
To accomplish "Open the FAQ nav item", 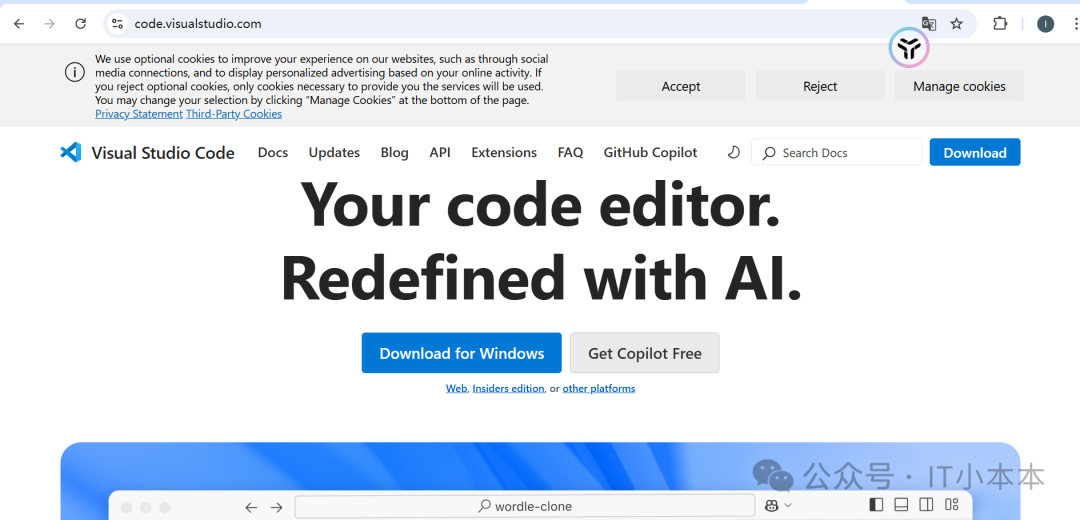I will click(x=570, y=152).
